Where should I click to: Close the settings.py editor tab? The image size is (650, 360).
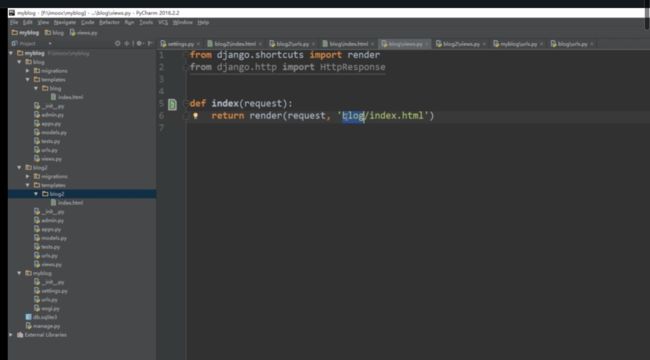198,44
